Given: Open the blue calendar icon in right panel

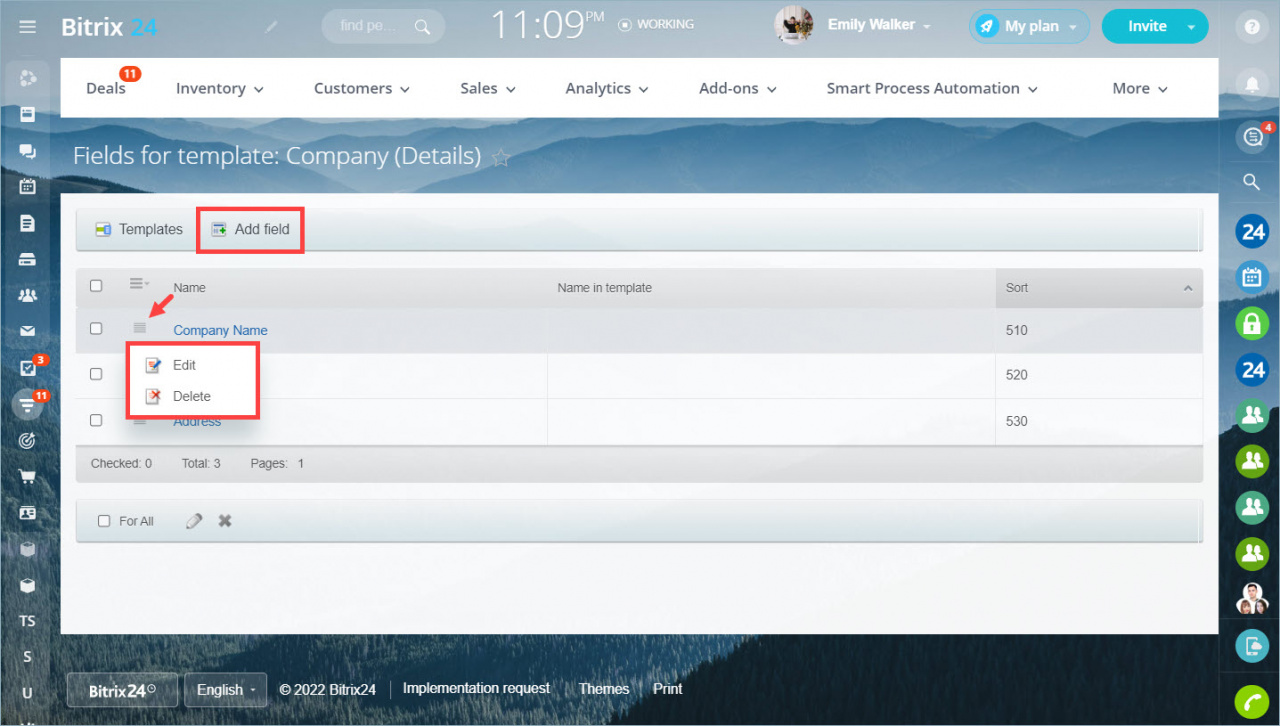Looking at the screenshot, I should (x=1251, y=277).
